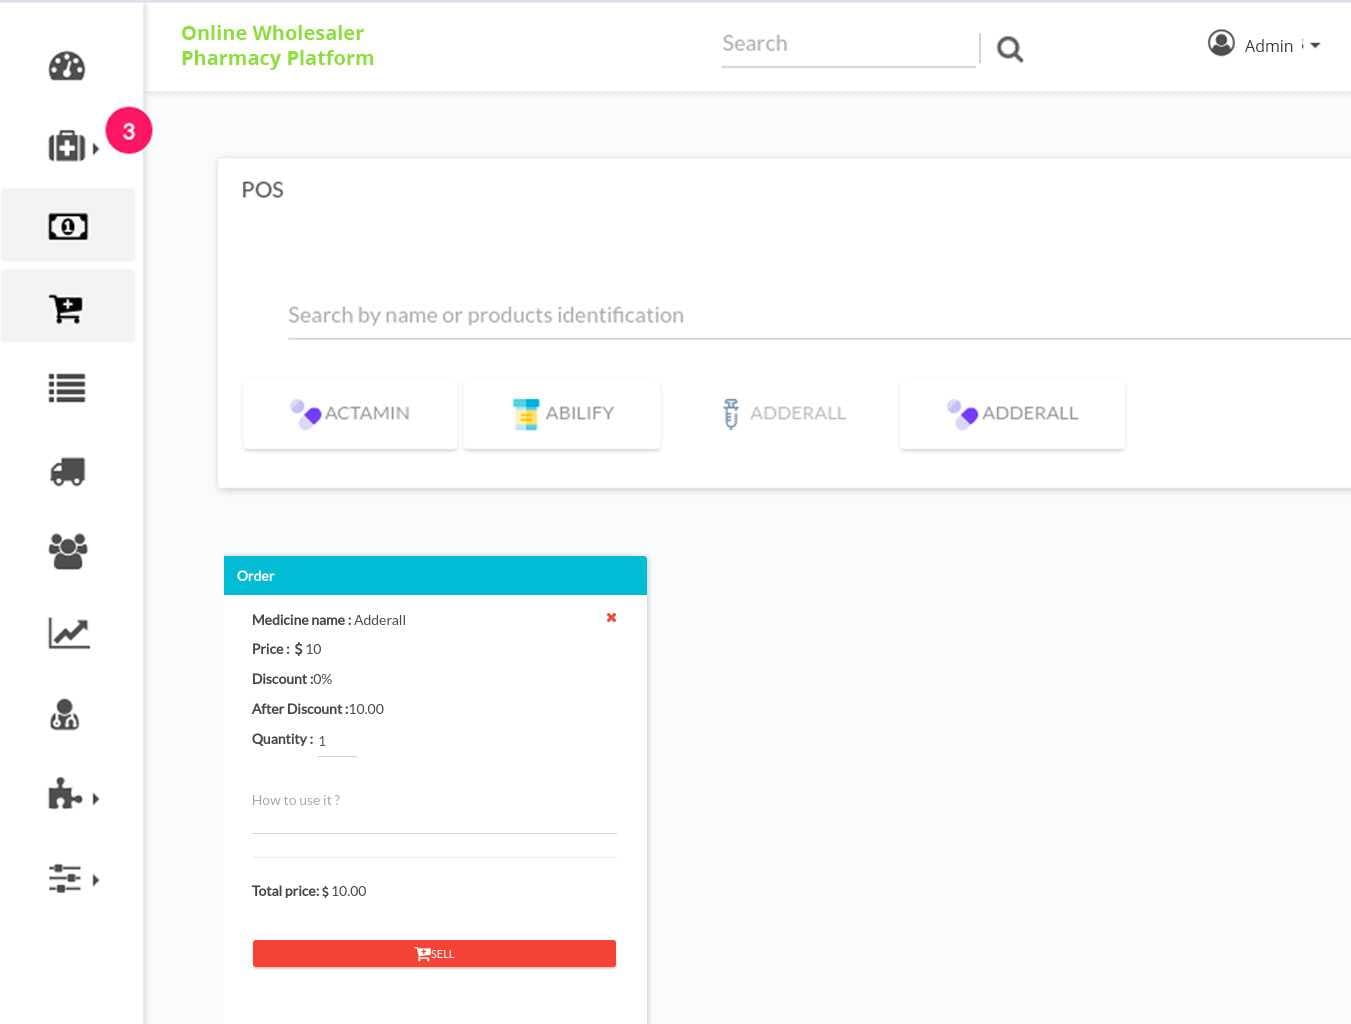Edit the Quantity field value

(x=337, y=741)
